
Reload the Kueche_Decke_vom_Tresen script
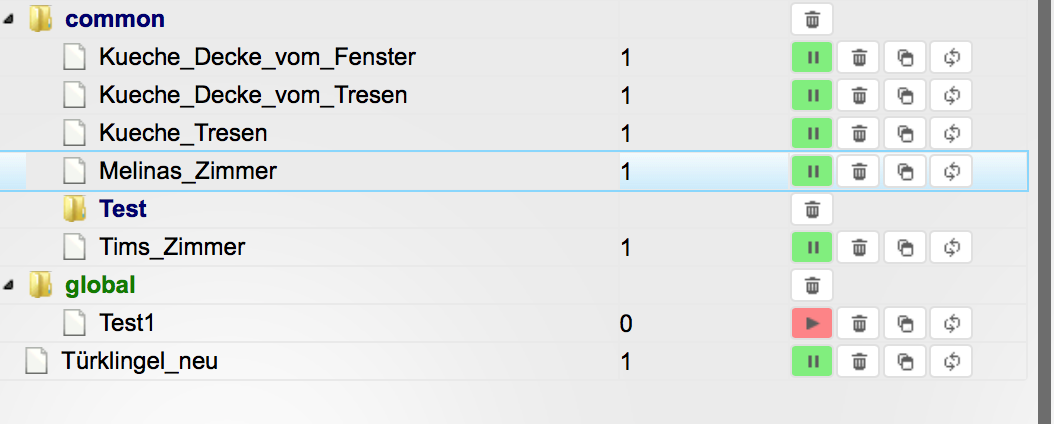tap(951, 96)
